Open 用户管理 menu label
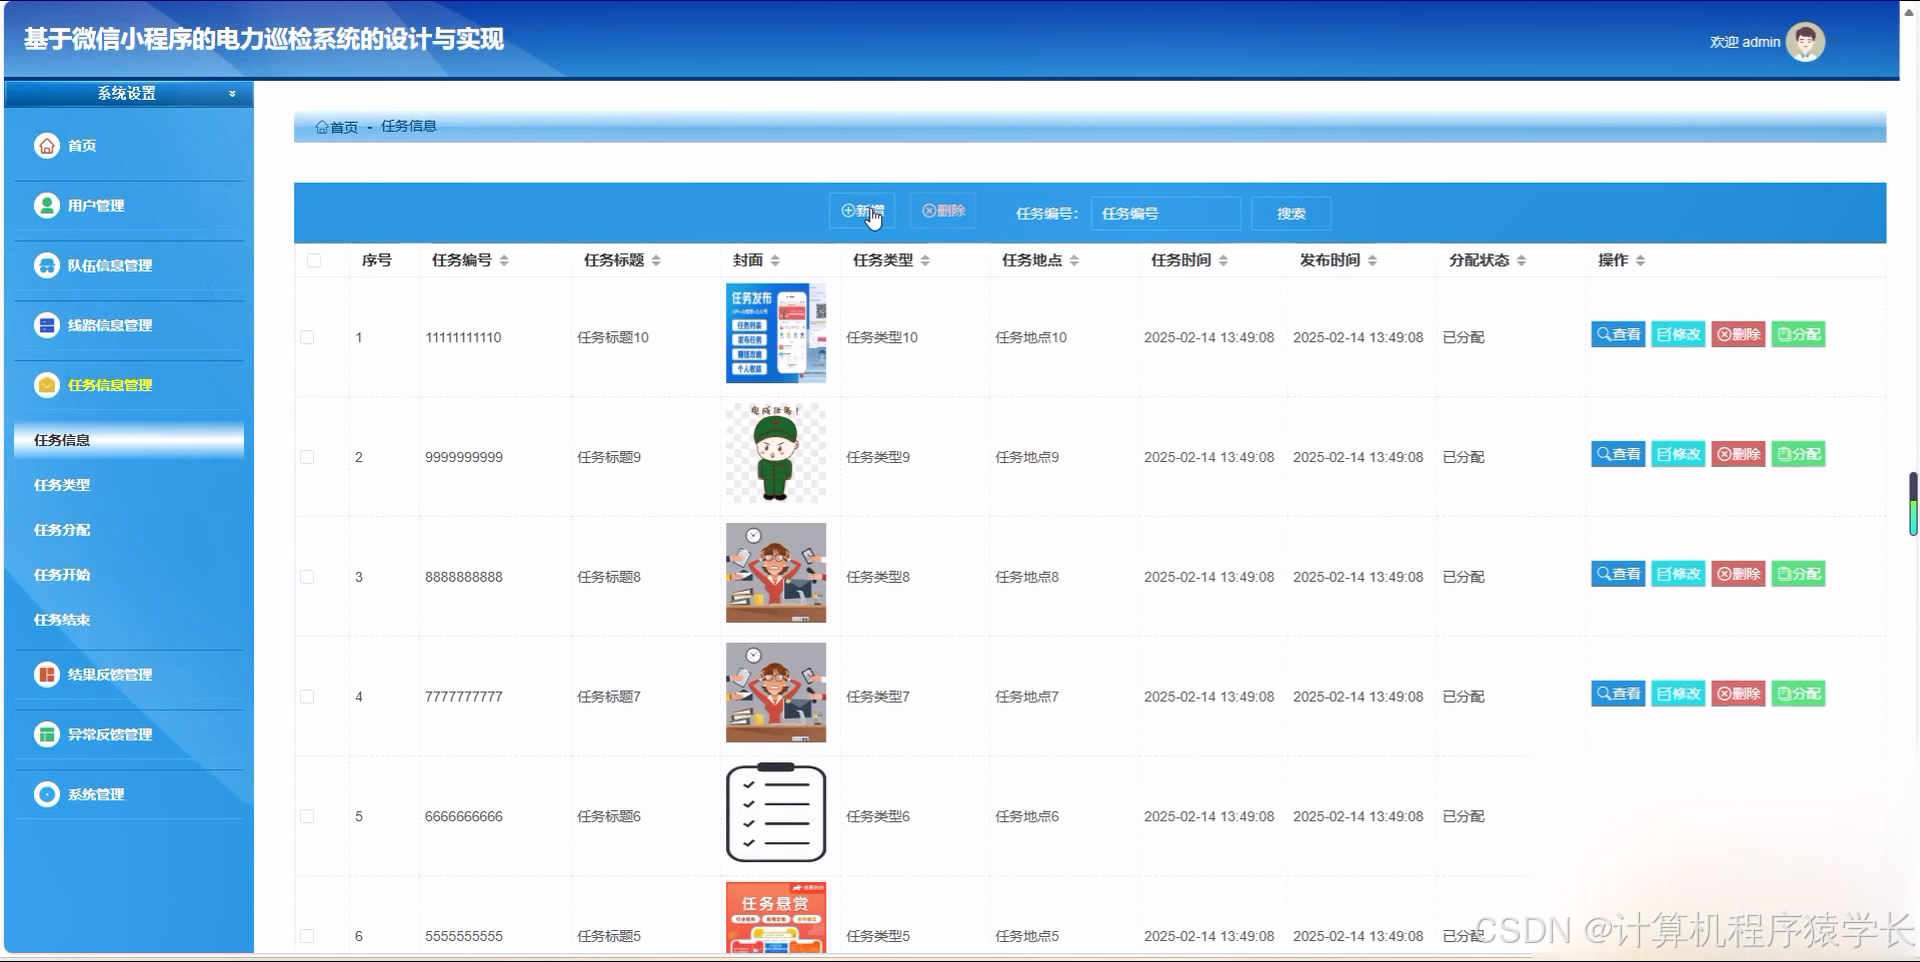 point(96,206)
